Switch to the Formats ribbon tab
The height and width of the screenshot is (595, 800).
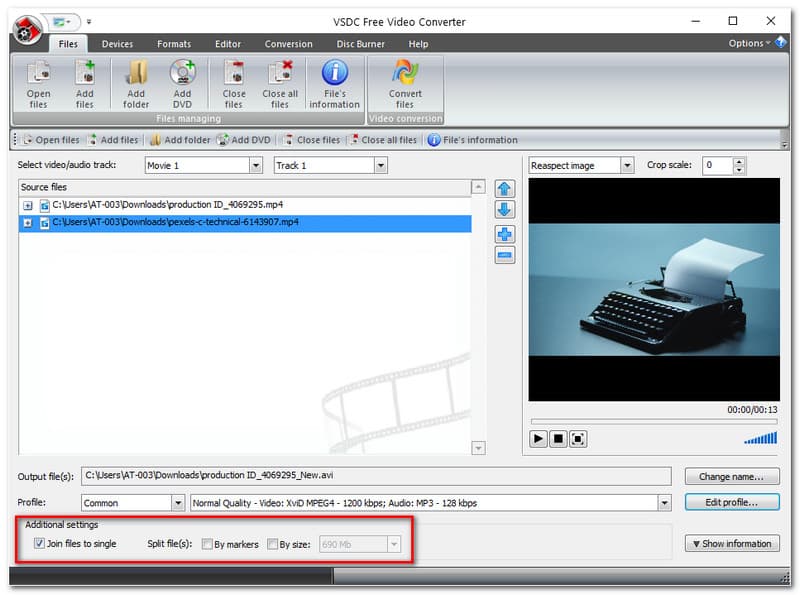(x=174, y=44)
